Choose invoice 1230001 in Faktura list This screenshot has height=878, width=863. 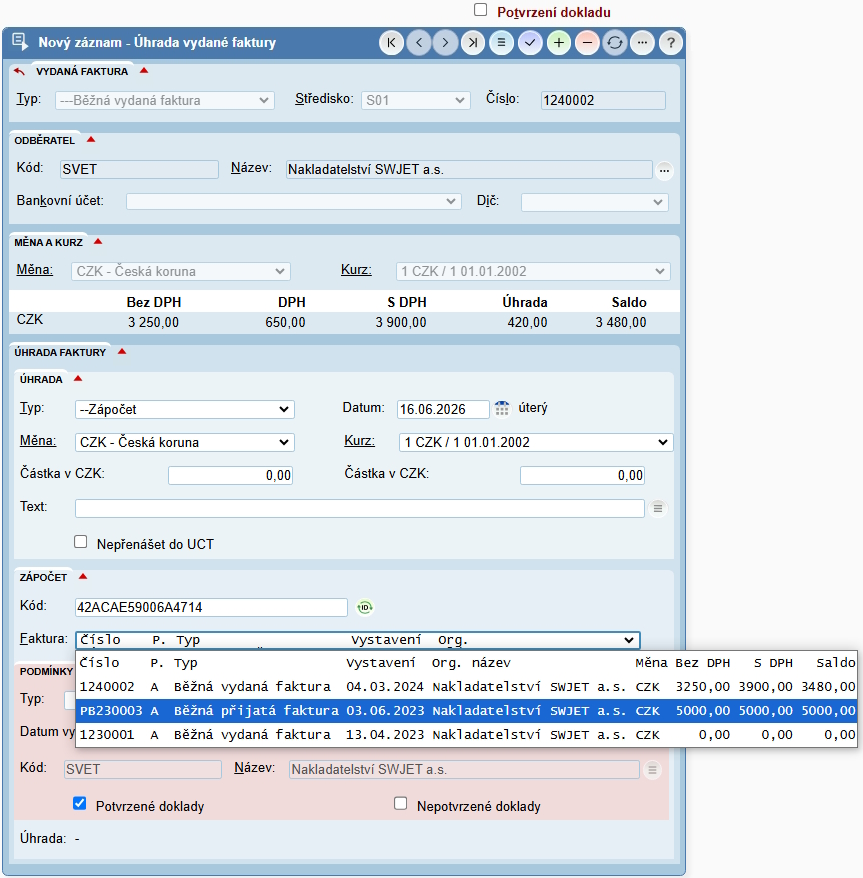click(467, 735)
